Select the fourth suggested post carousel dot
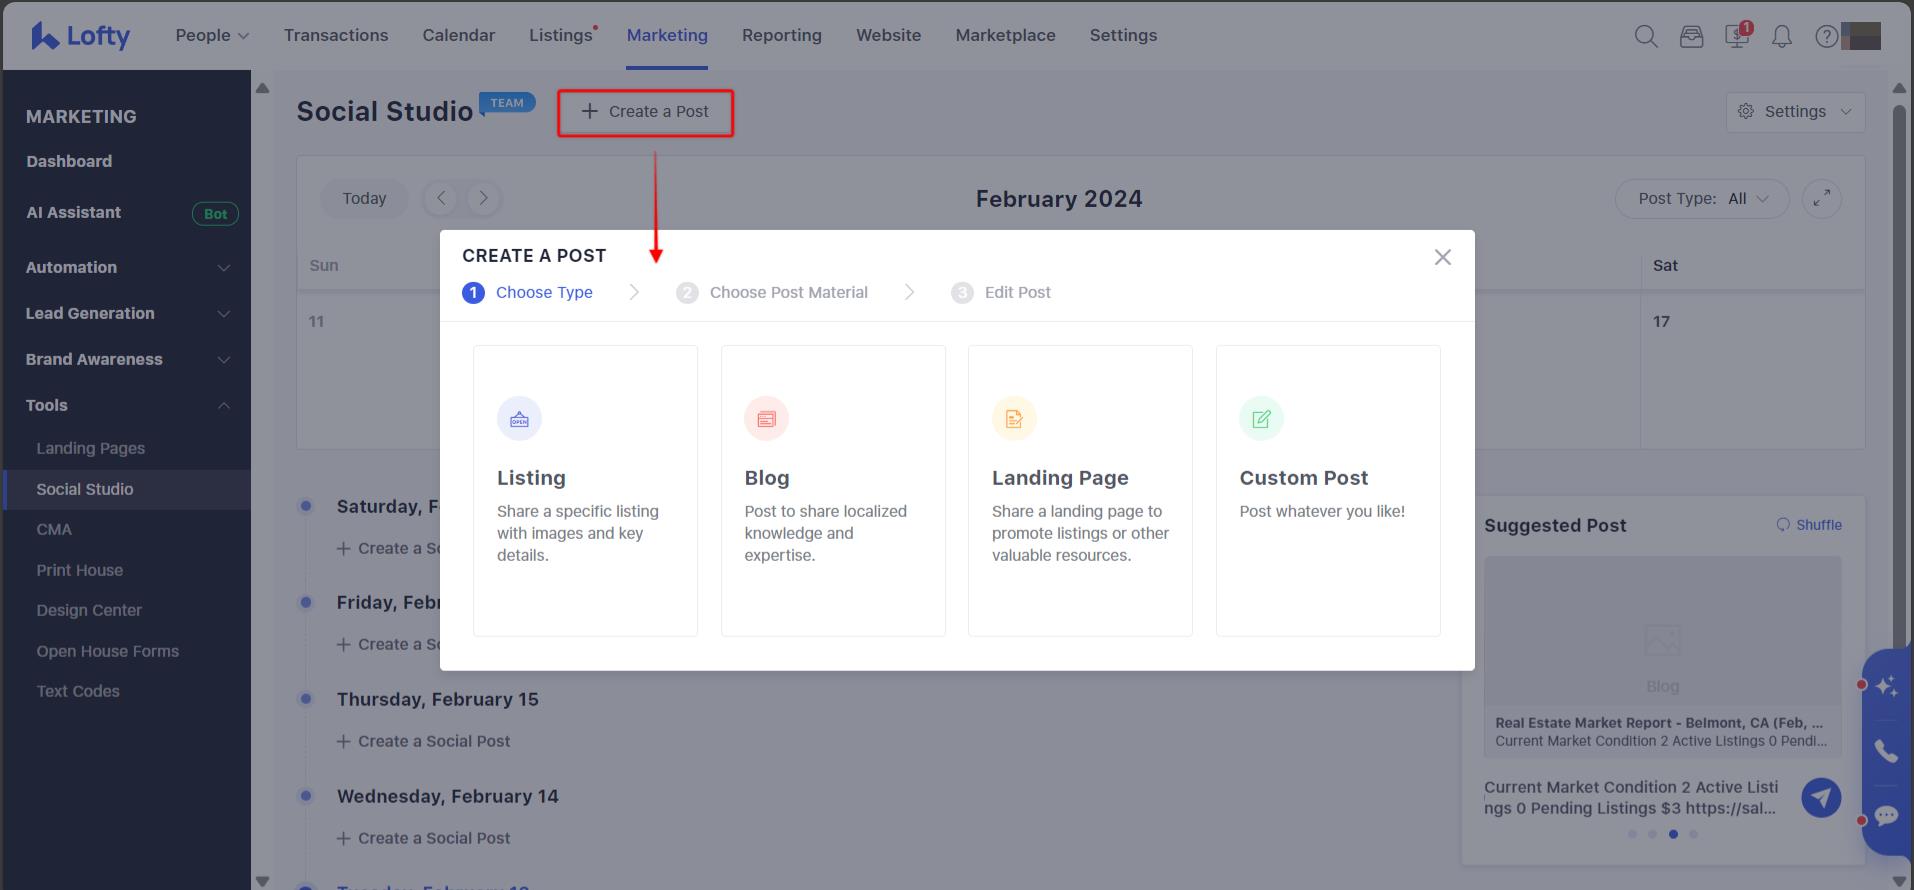Screen dimensions: 1914x890 (x=1693, y=834)
